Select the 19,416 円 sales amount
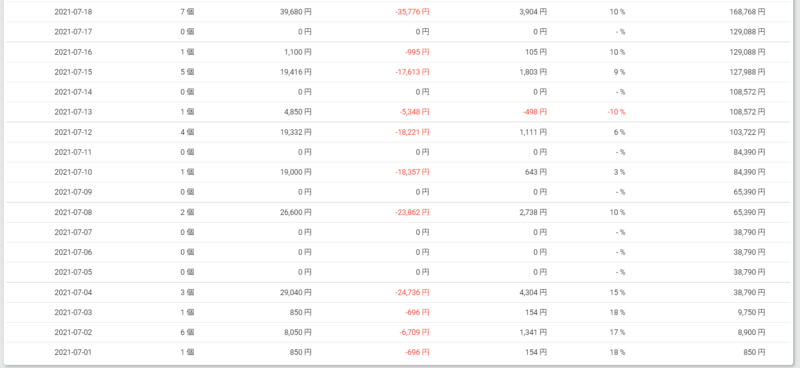Viewport: 800px width, 368px height. tap(295, 72)
